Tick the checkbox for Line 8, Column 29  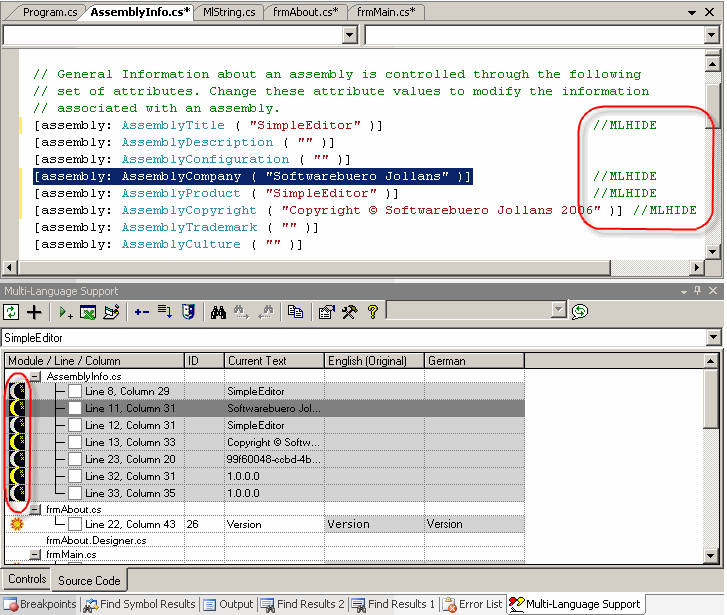coord(75,391)
